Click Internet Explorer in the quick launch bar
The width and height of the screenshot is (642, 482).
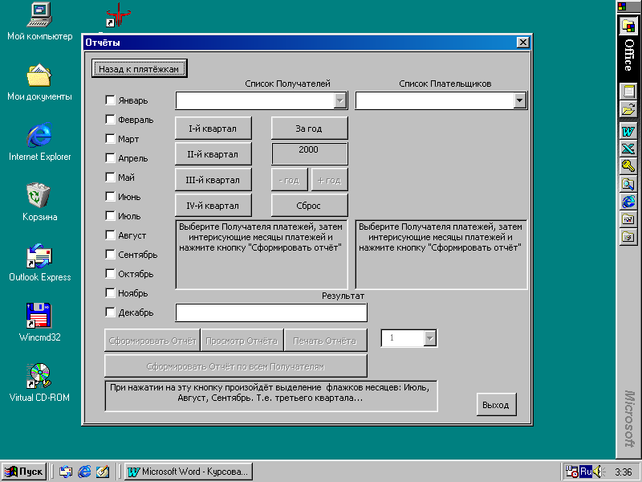[x=84, y=471]
